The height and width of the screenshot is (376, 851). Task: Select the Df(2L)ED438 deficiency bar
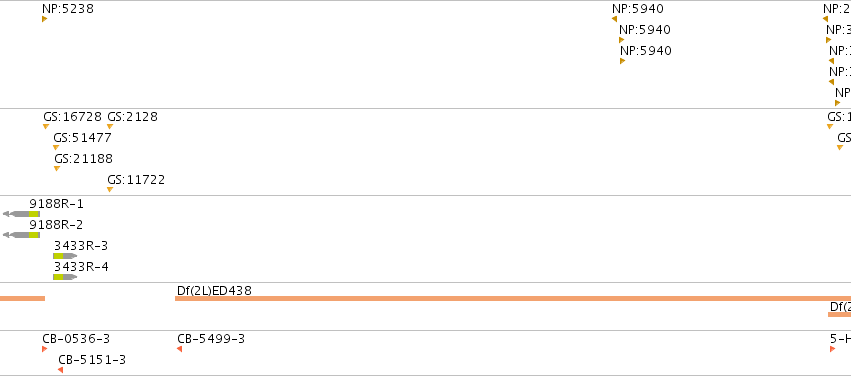point(513,298)
